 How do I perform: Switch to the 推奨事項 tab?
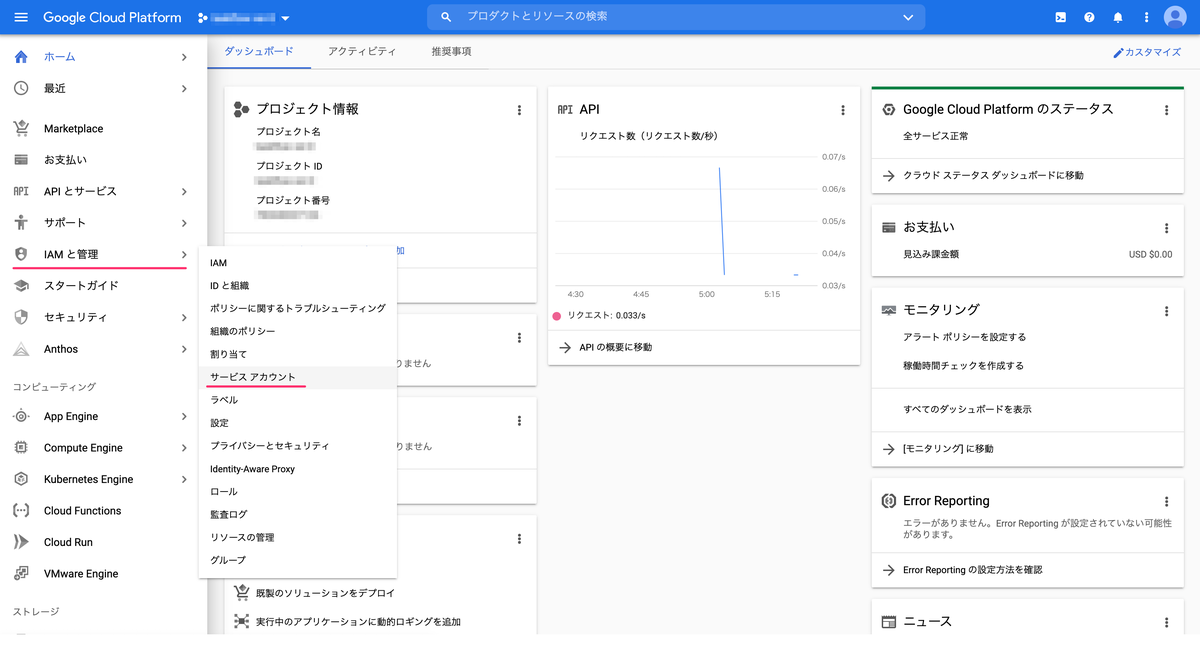451,51
